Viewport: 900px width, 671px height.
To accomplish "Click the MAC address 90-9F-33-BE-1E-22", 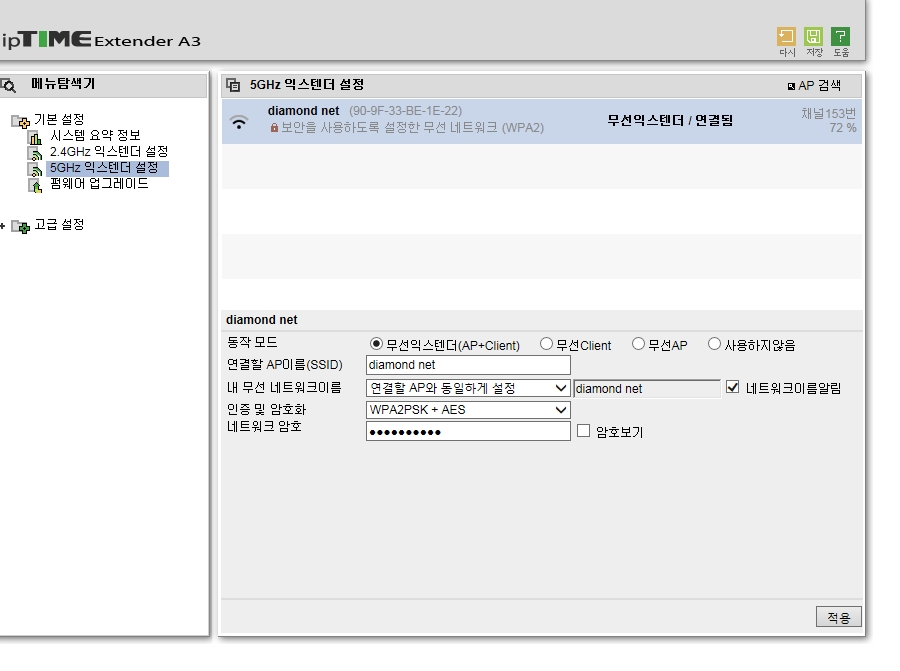I will click(x=406, y=111).
